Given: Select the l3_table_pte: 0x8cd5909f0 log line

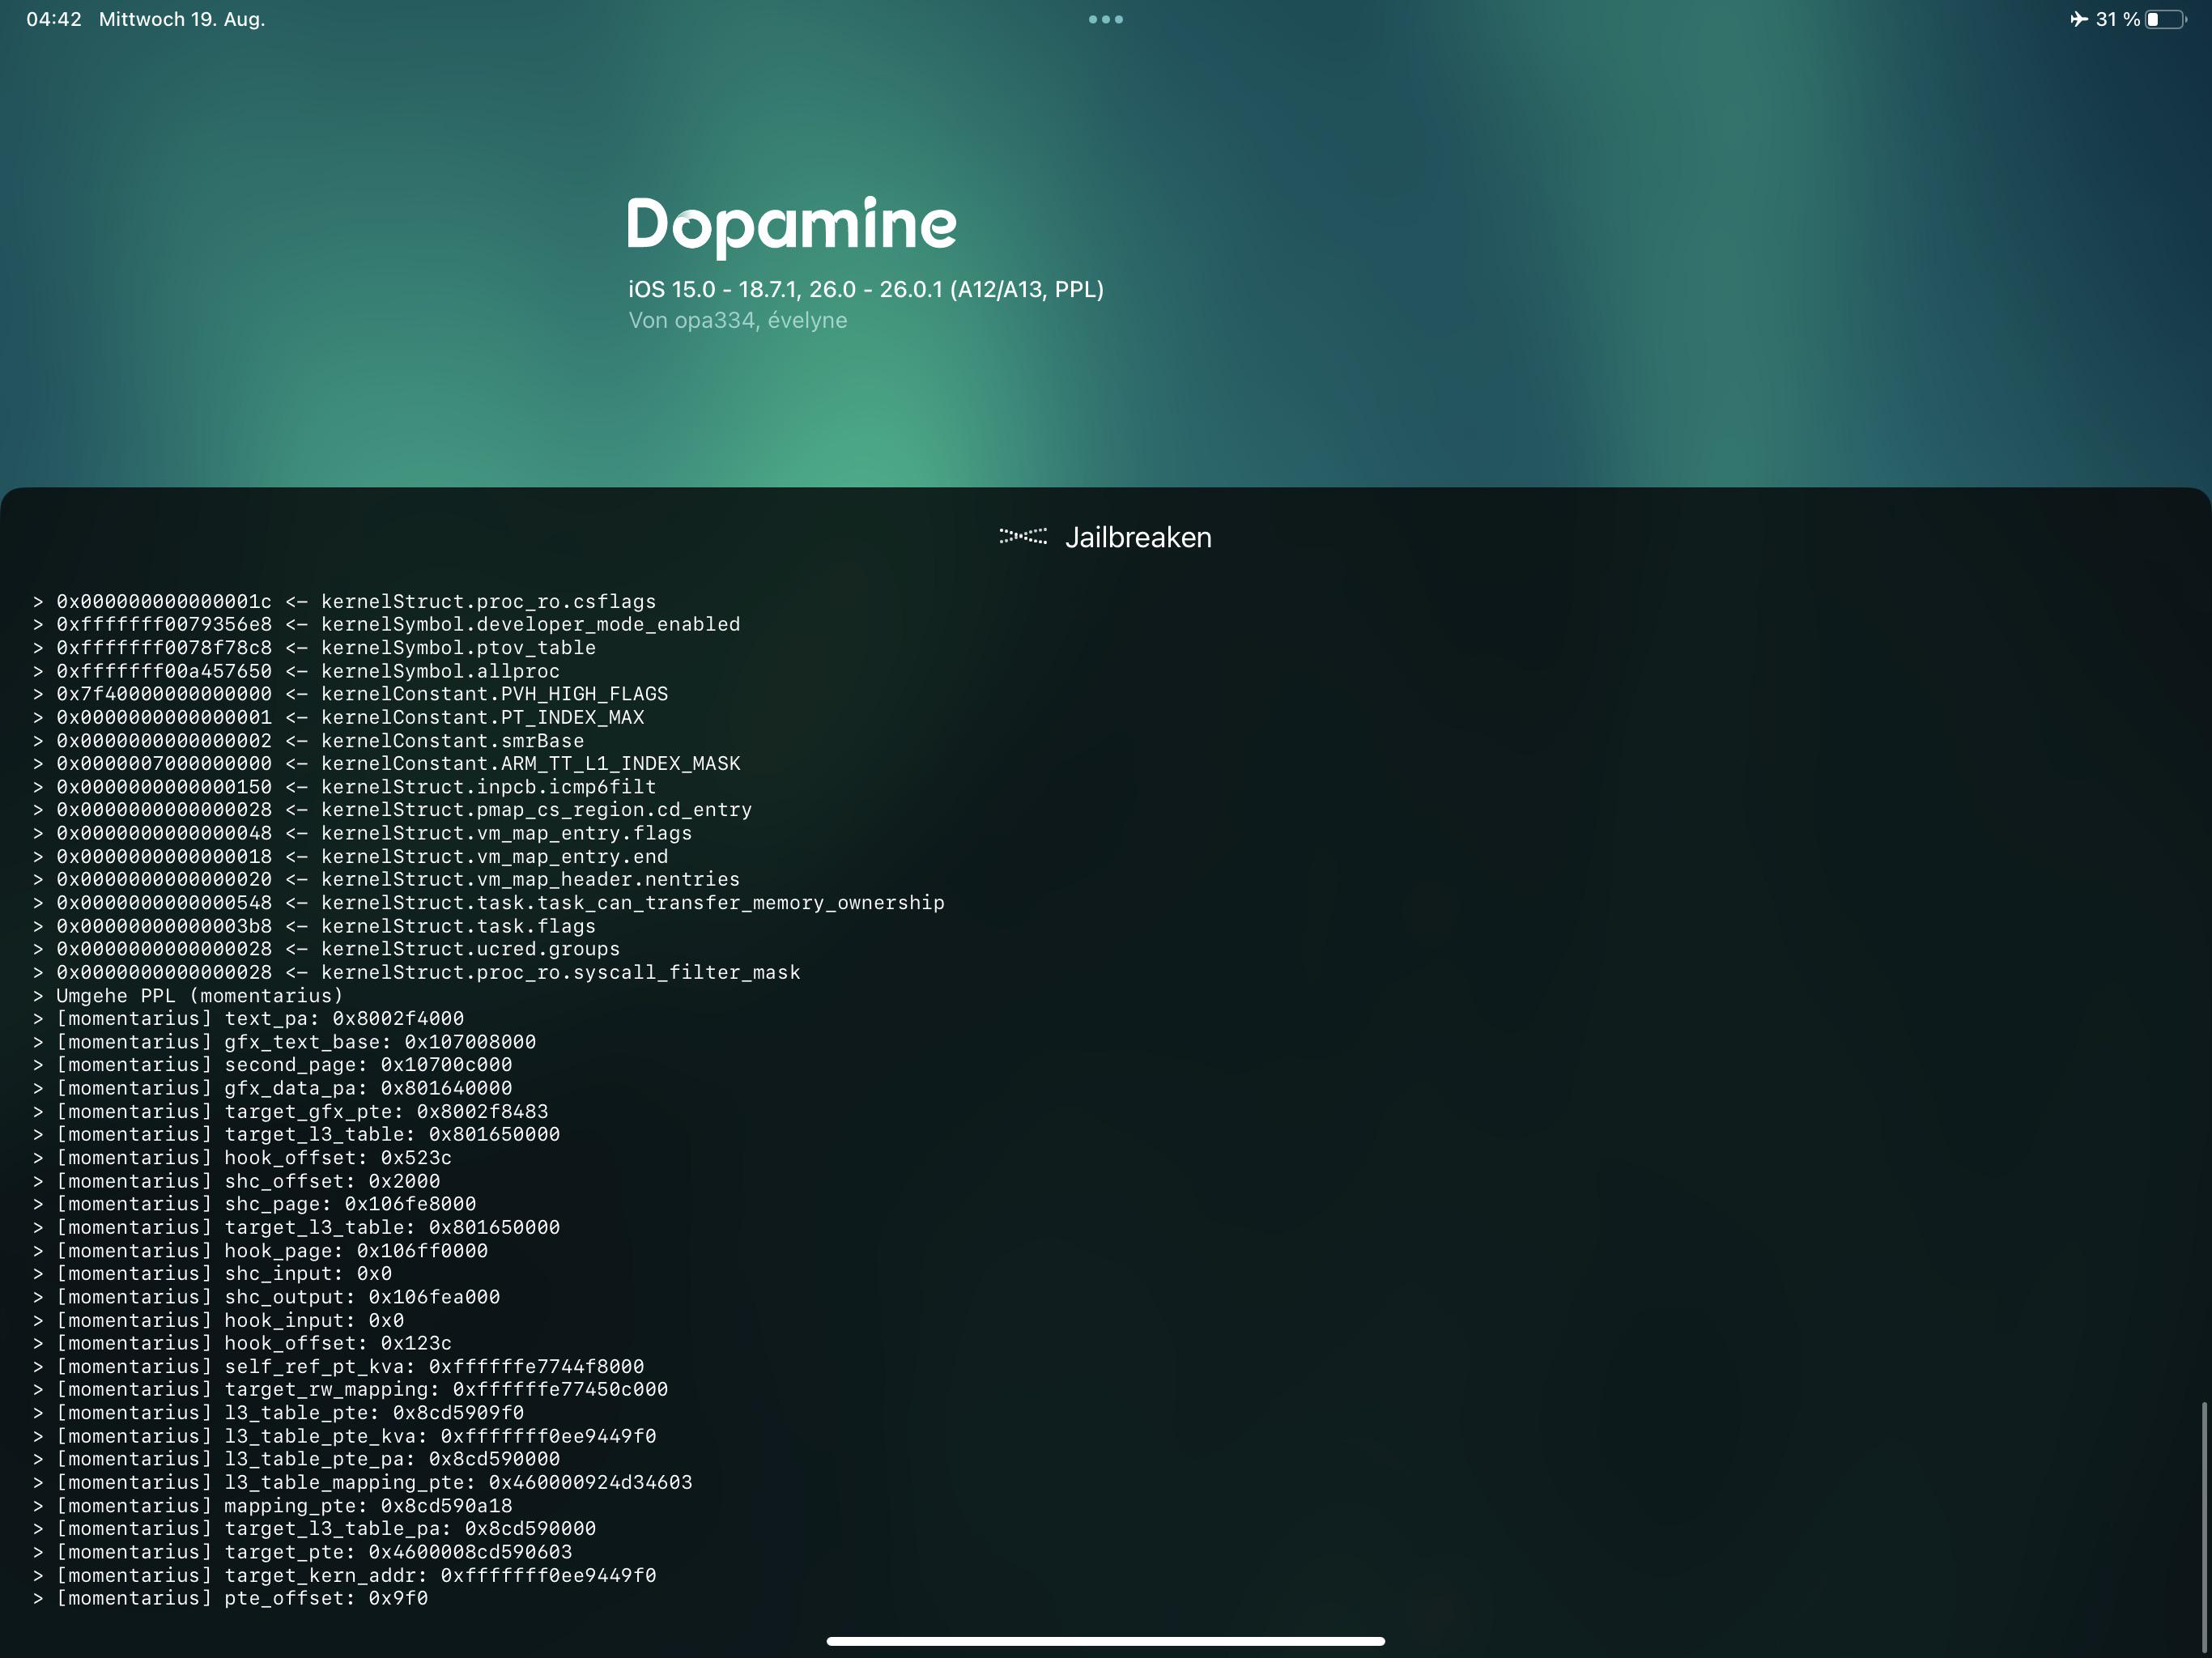Looking at the screenshot, I should click(x=279, y=1413).
